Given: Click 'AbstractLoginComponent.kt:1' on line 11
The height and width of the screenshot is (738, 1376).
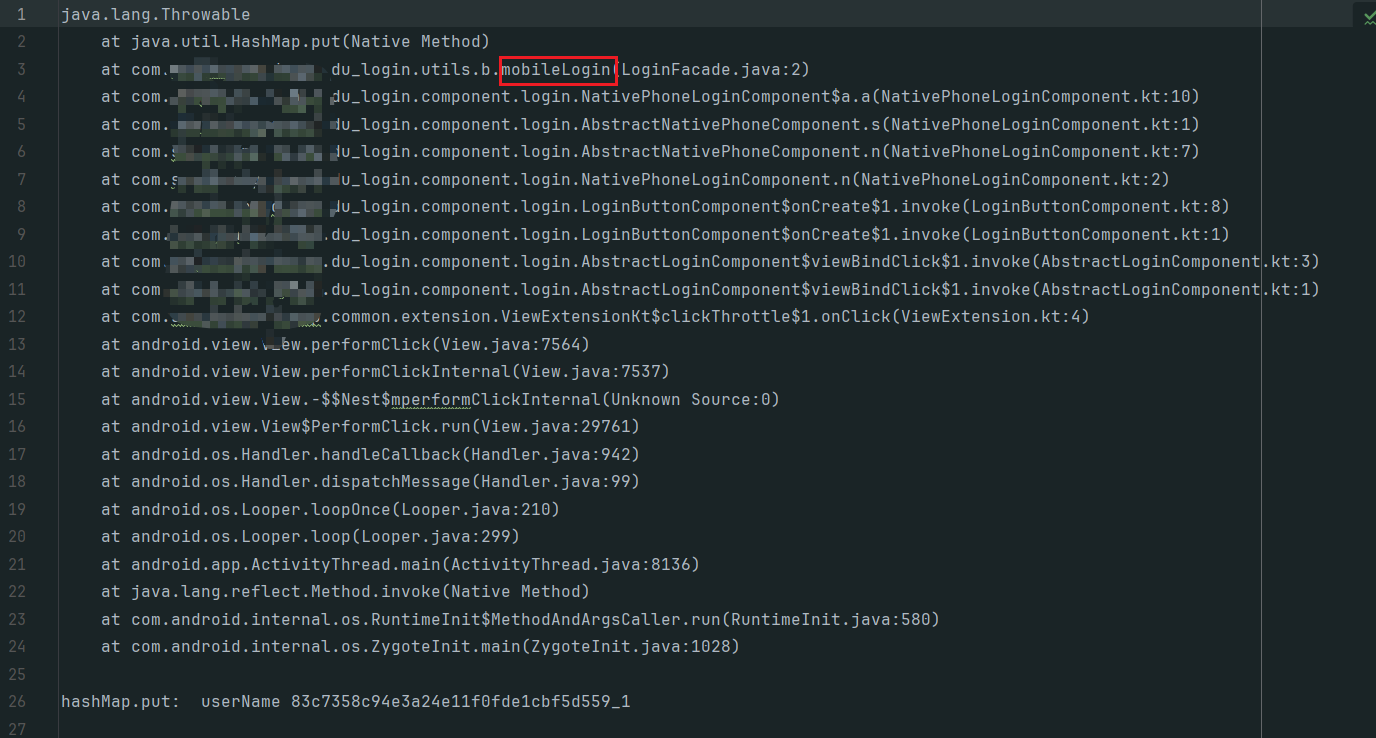Looking at the screenshot, I should (x=1175, y=290).
